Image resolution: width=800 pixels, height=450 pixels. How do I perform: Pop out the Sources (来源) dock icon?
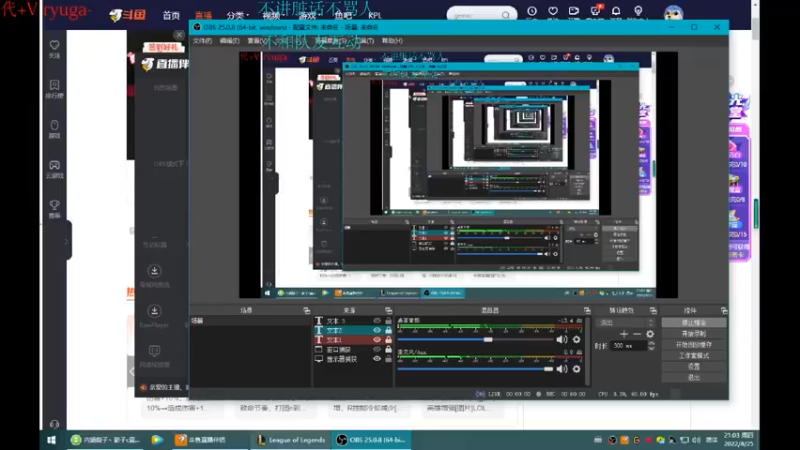388,310
